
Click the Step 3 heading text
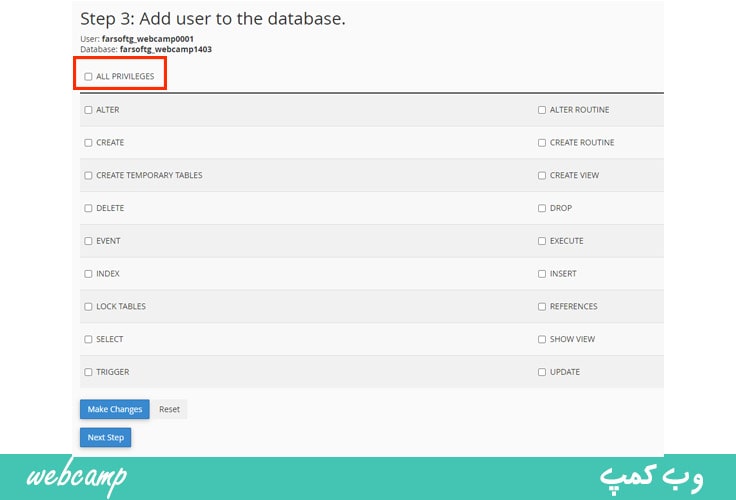click(x=213, y=19)
